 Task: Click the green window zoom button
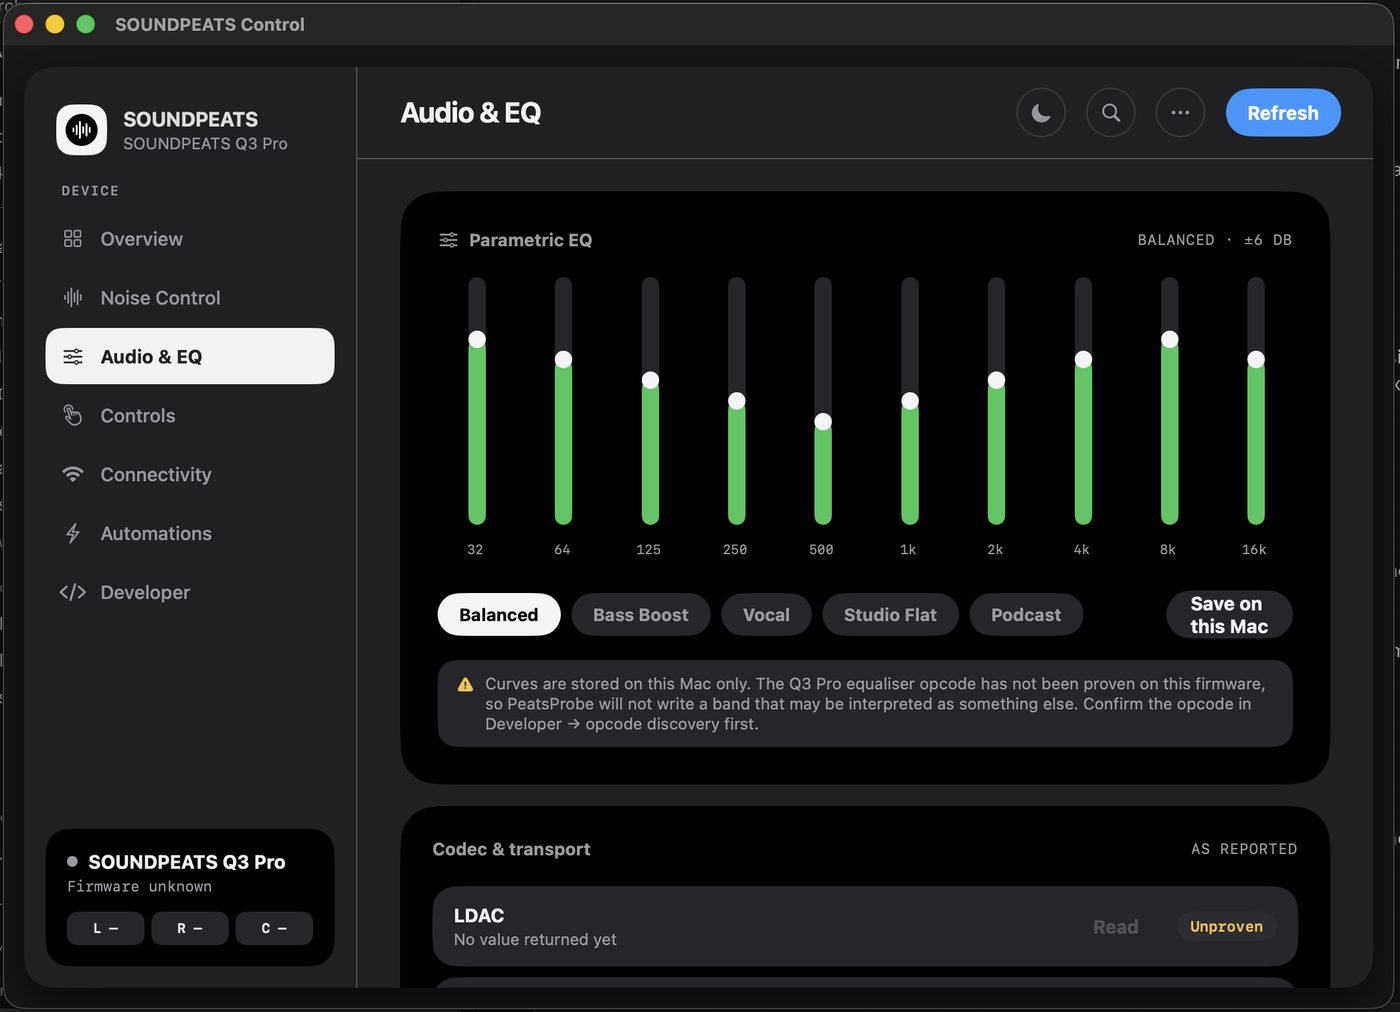(86, 24)
